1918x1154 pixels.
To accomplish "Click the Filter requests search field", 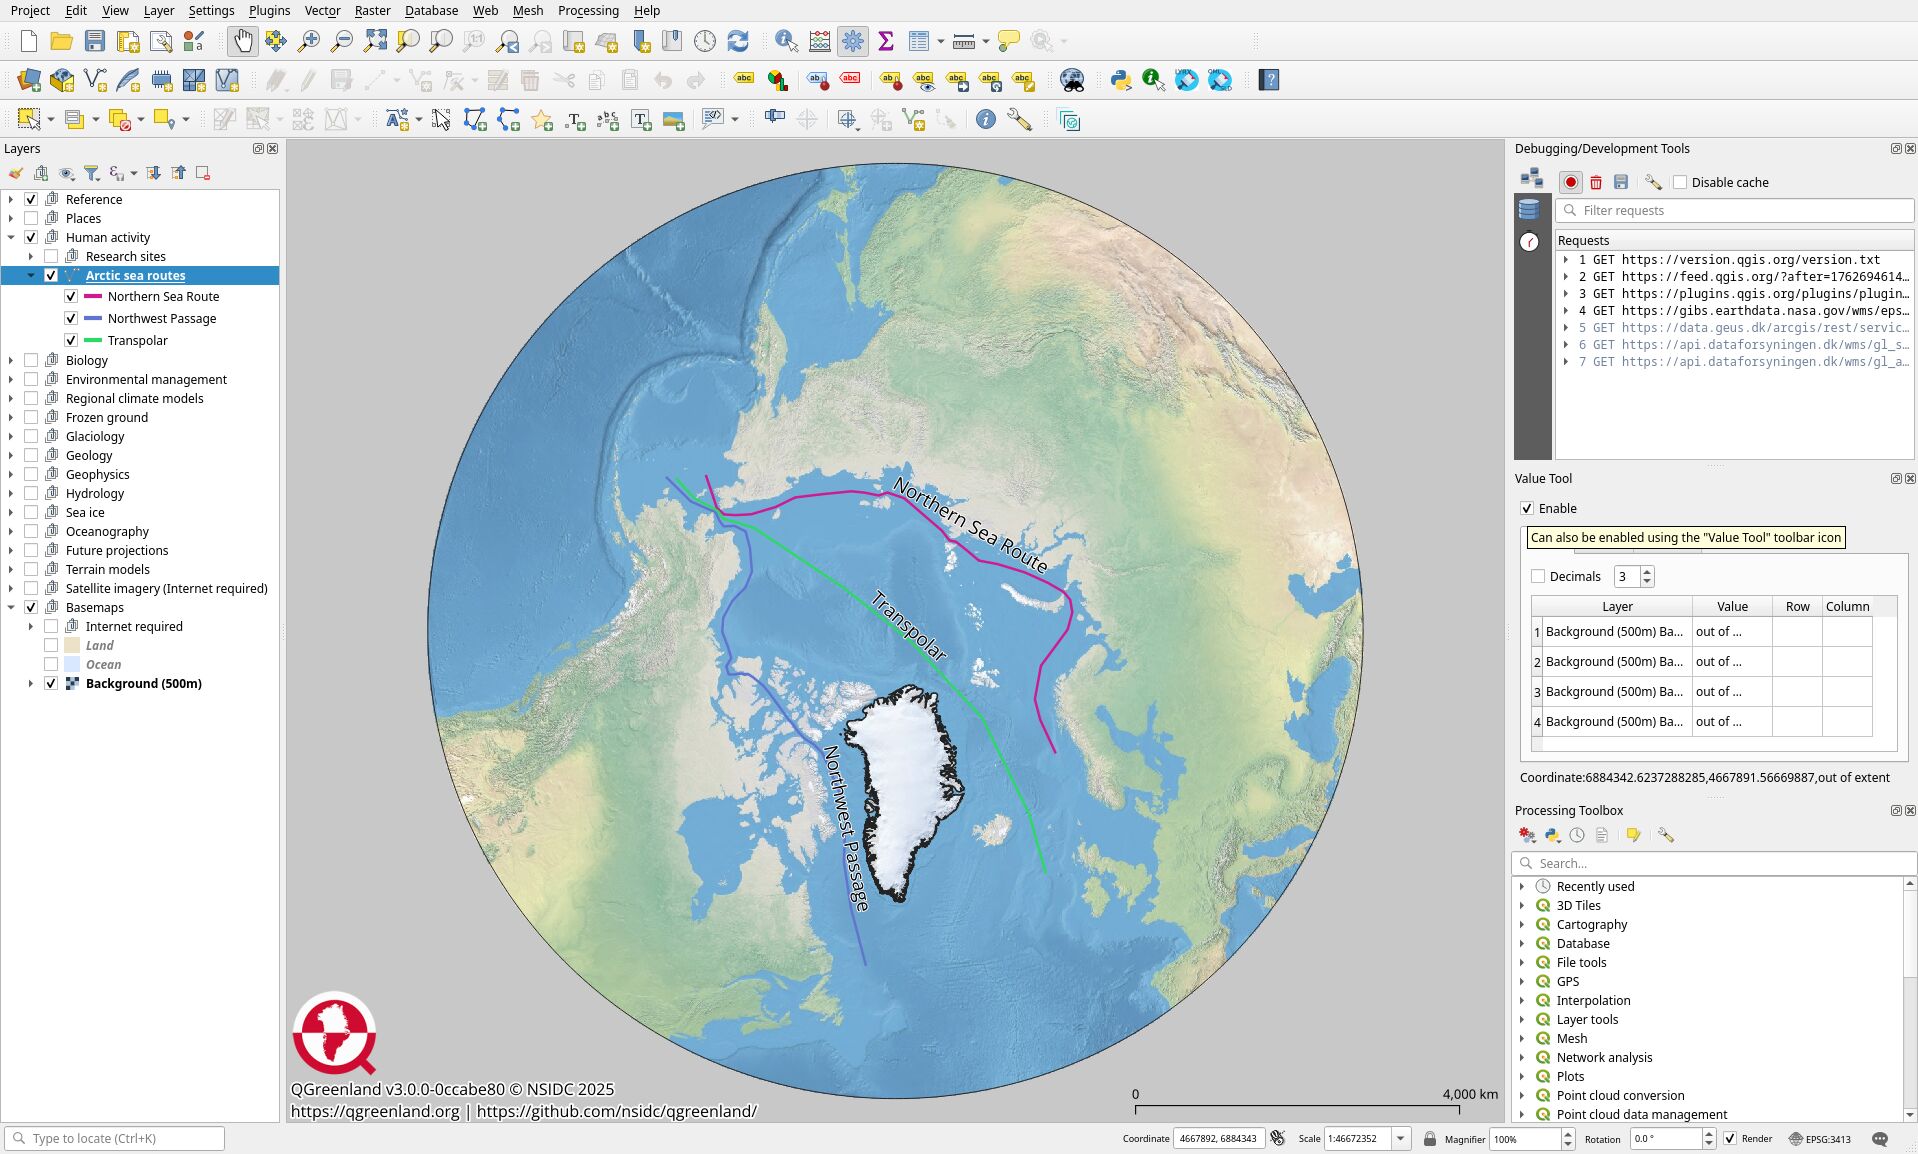I will pyautogui.click(x=1735, y=210).
